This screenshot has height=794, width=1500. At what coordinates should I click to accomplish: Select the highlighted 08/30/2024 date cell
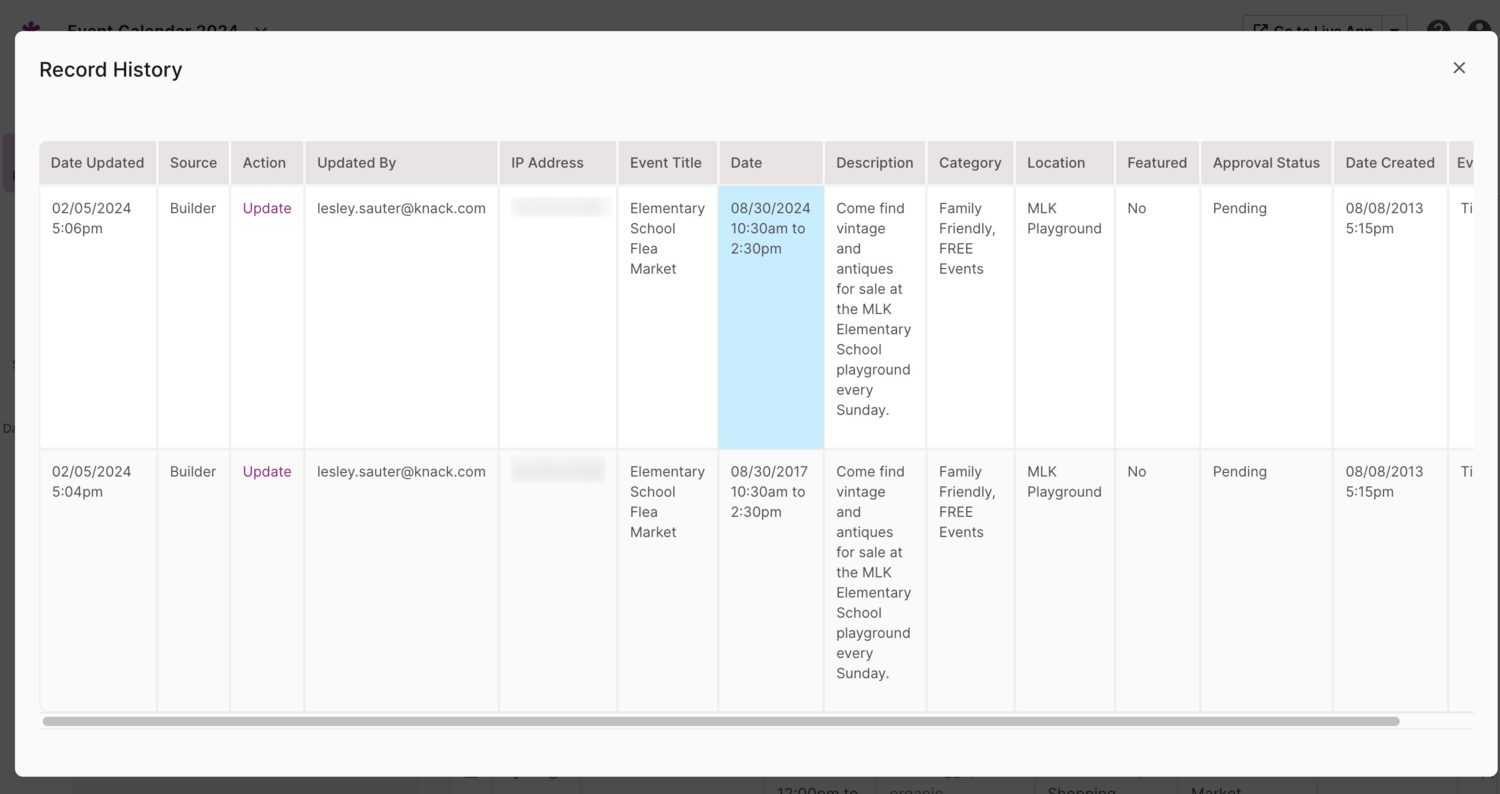[x=771, y=316]
